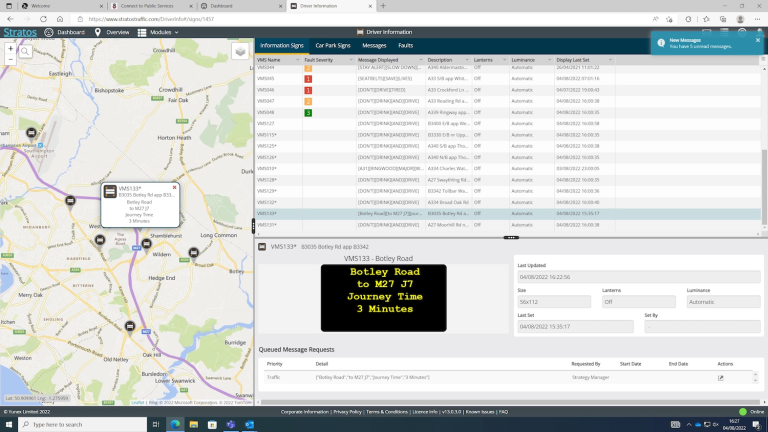
Task: Select the VMS131* row
Action: (x=508, y=225)
